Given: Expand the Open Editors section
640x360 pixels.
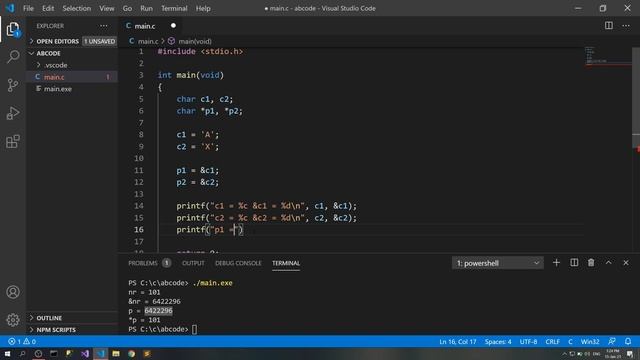Looking at the screenshot, I should pos(58,41).
